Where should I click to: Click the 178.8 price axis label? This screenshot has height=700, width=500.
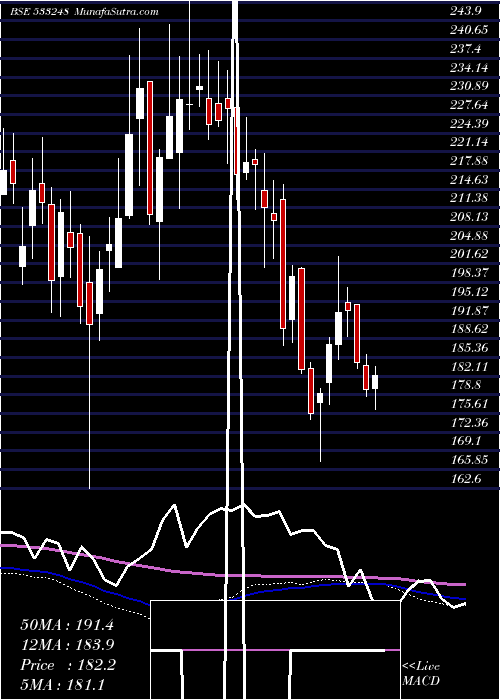466,385
